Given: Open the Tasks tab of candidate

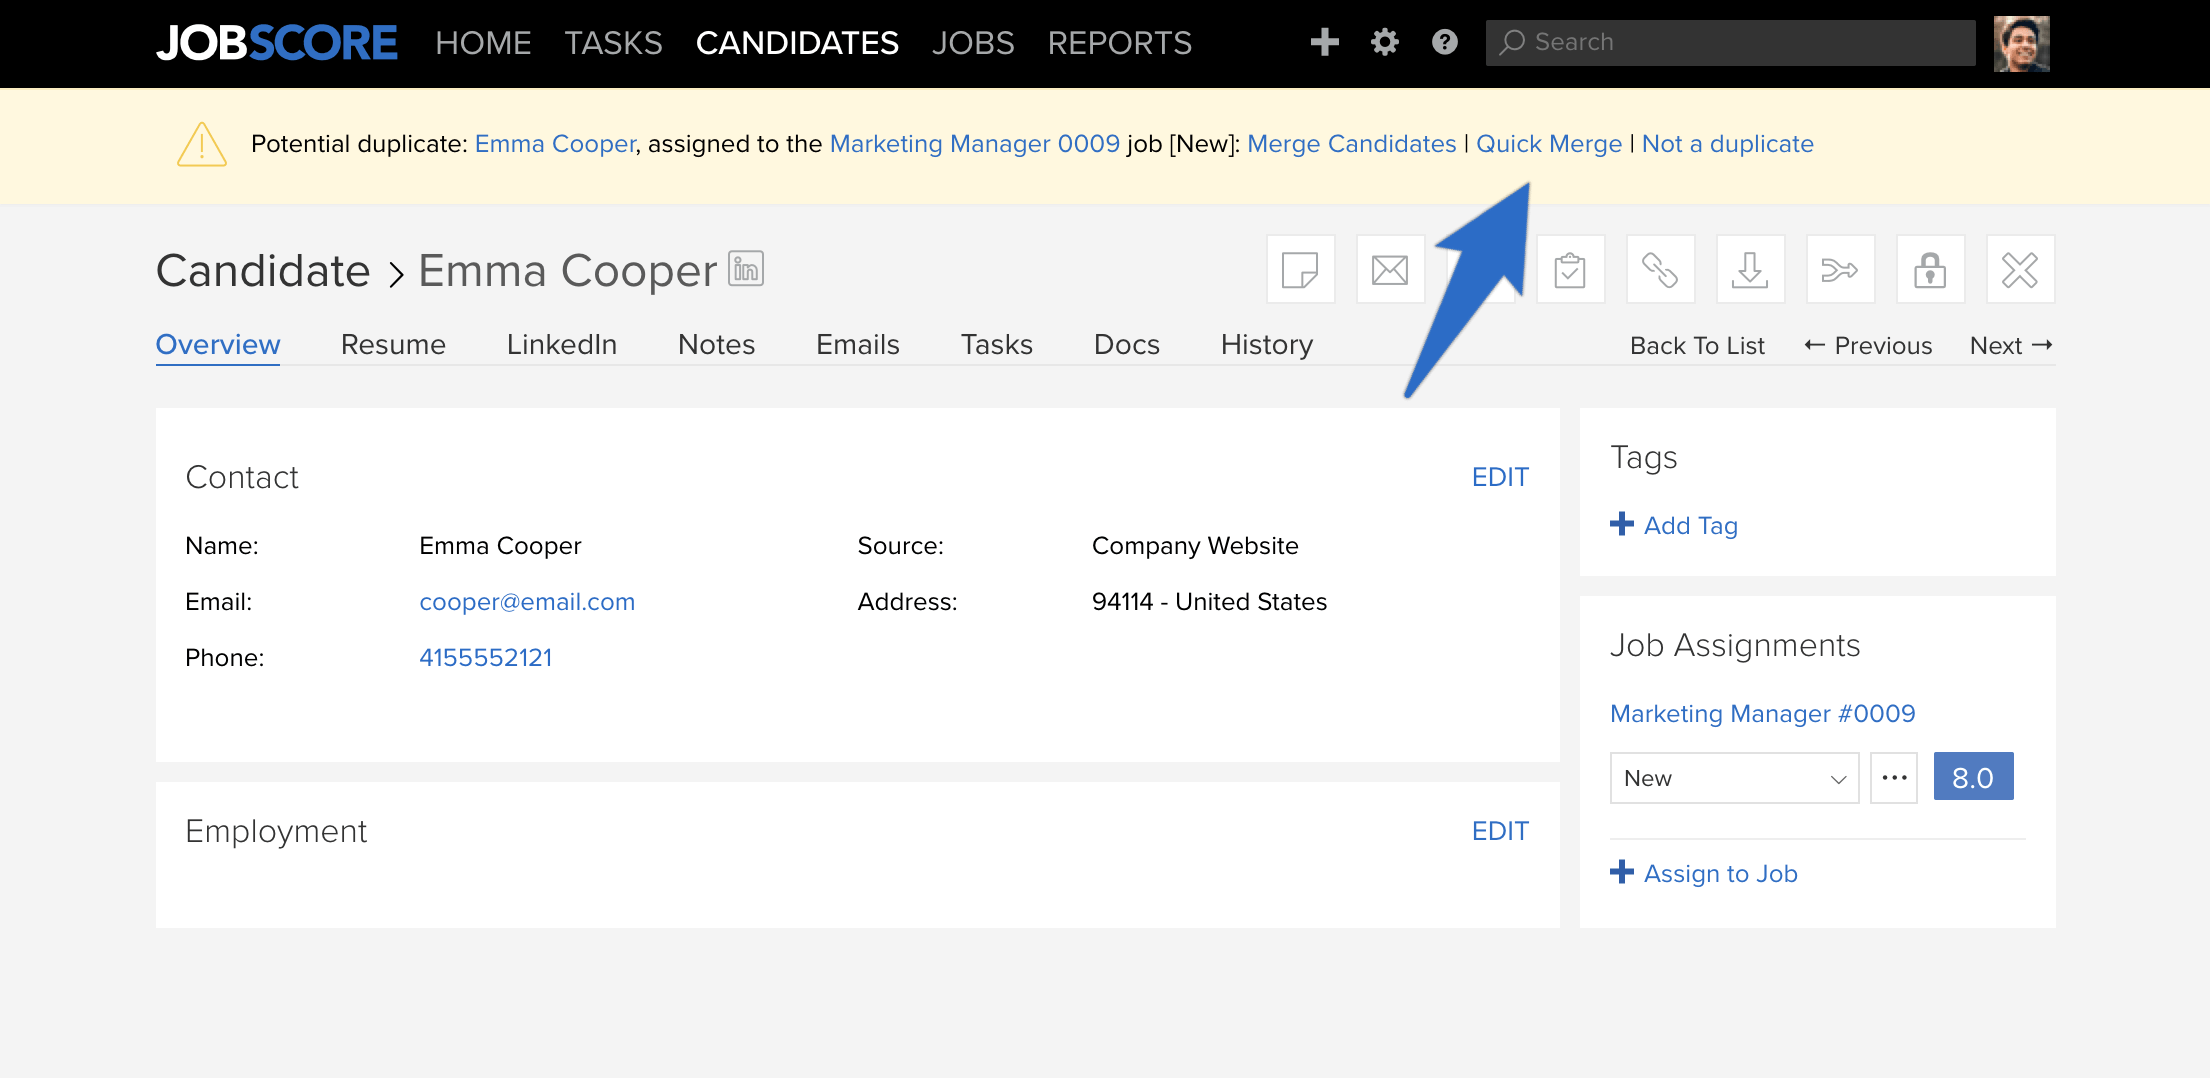Looking at the screenshot, I should point(997,344).
